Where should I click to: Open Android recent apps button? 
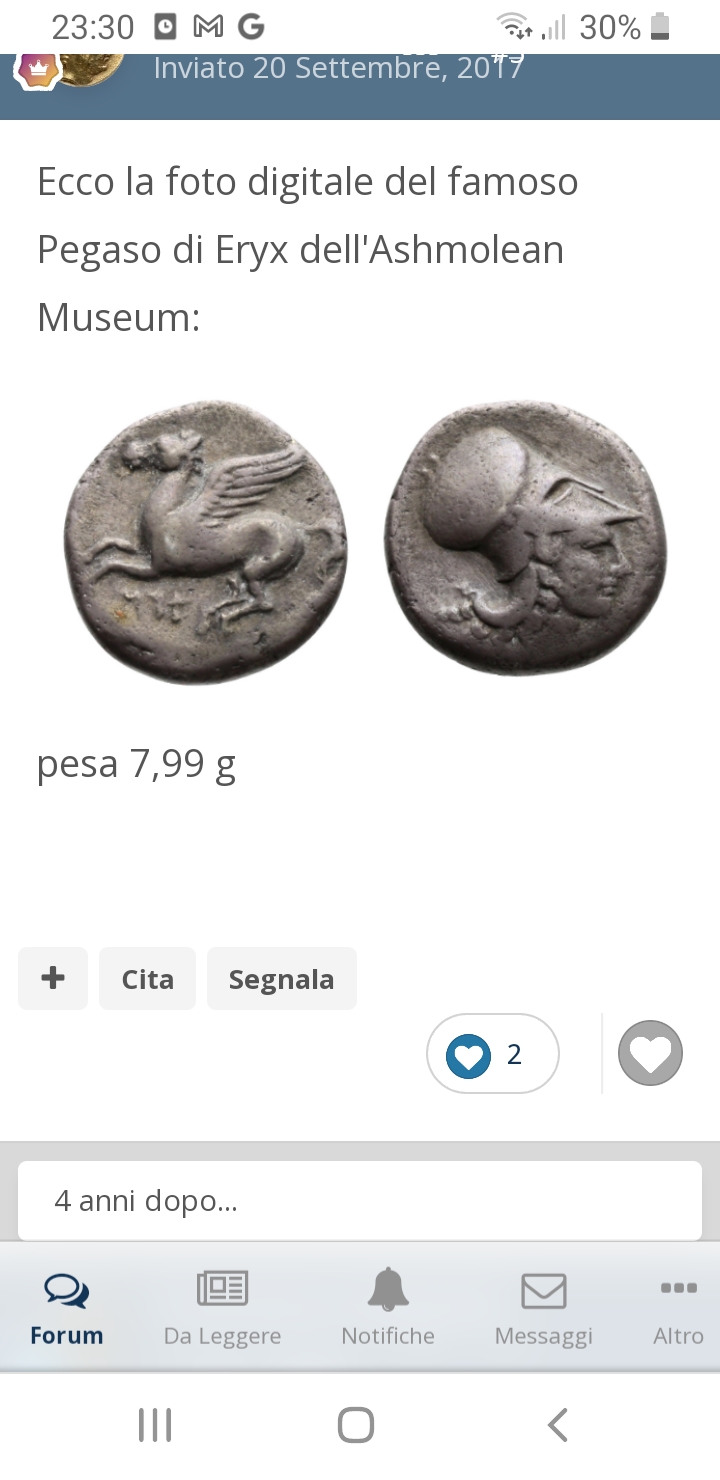click(155, 1424)
